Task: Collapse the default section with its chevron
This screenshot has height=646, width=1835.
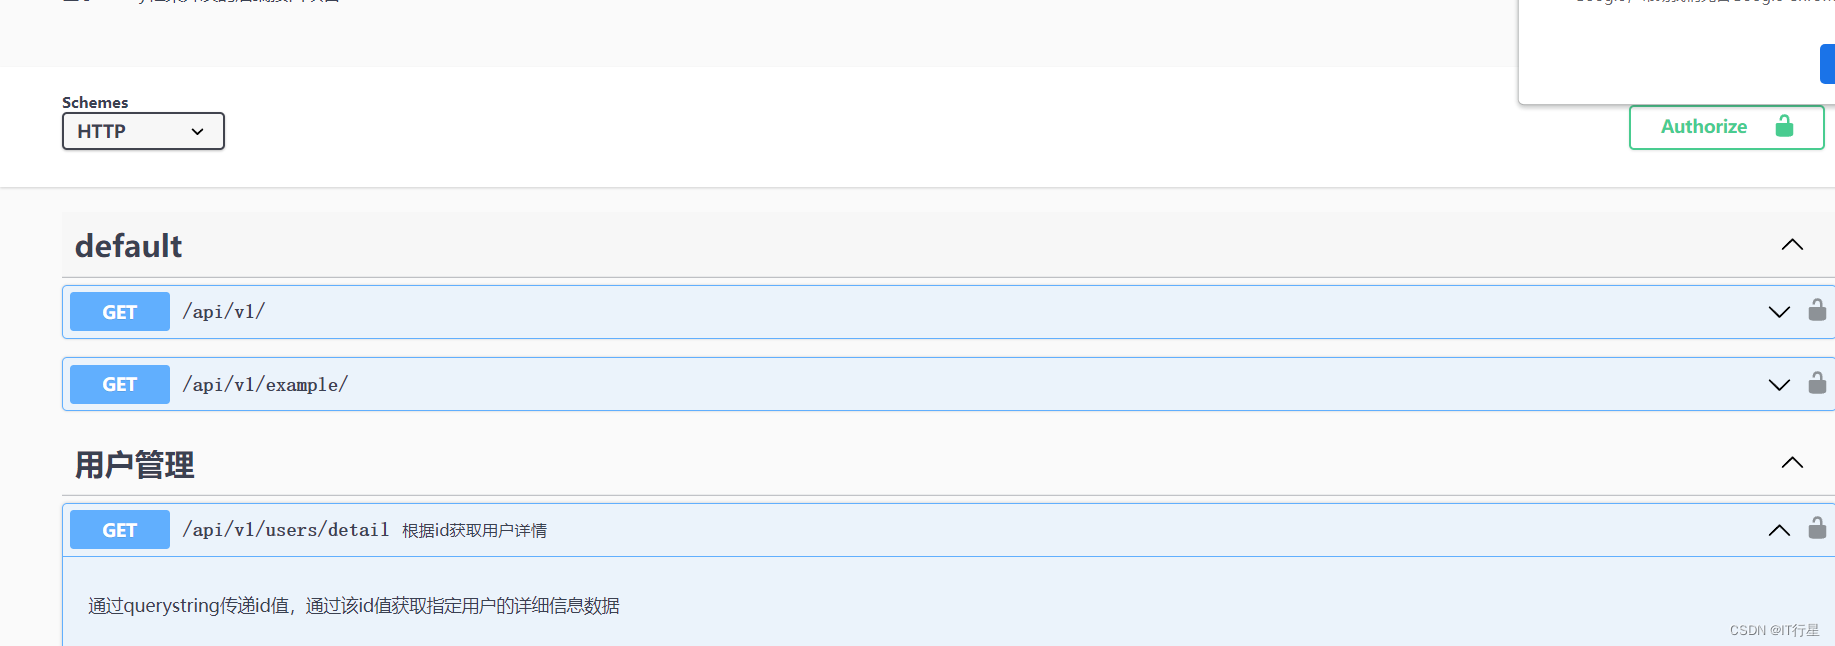Action: tap(1791, 244)
